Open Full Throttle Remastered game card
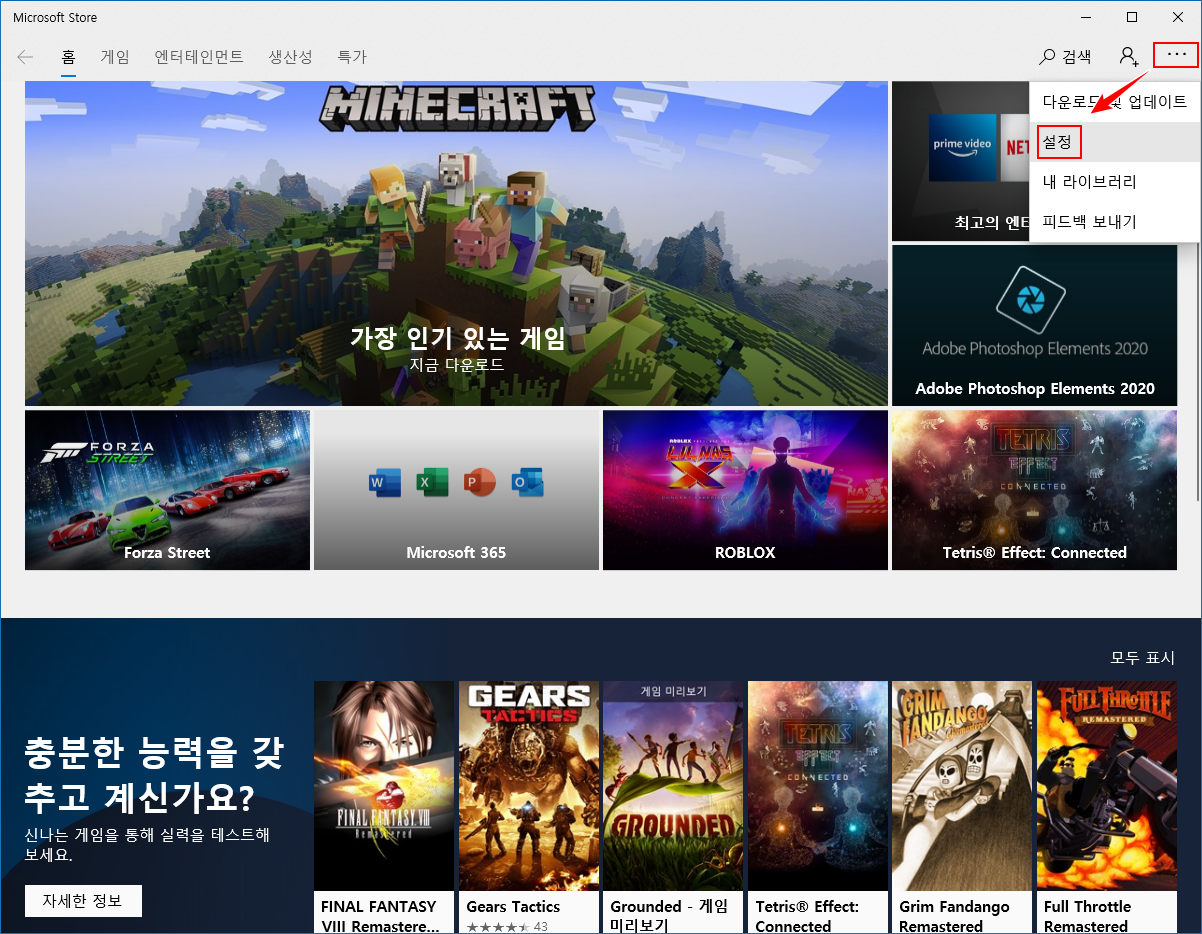1202x934 pixels. [1107, 807]
